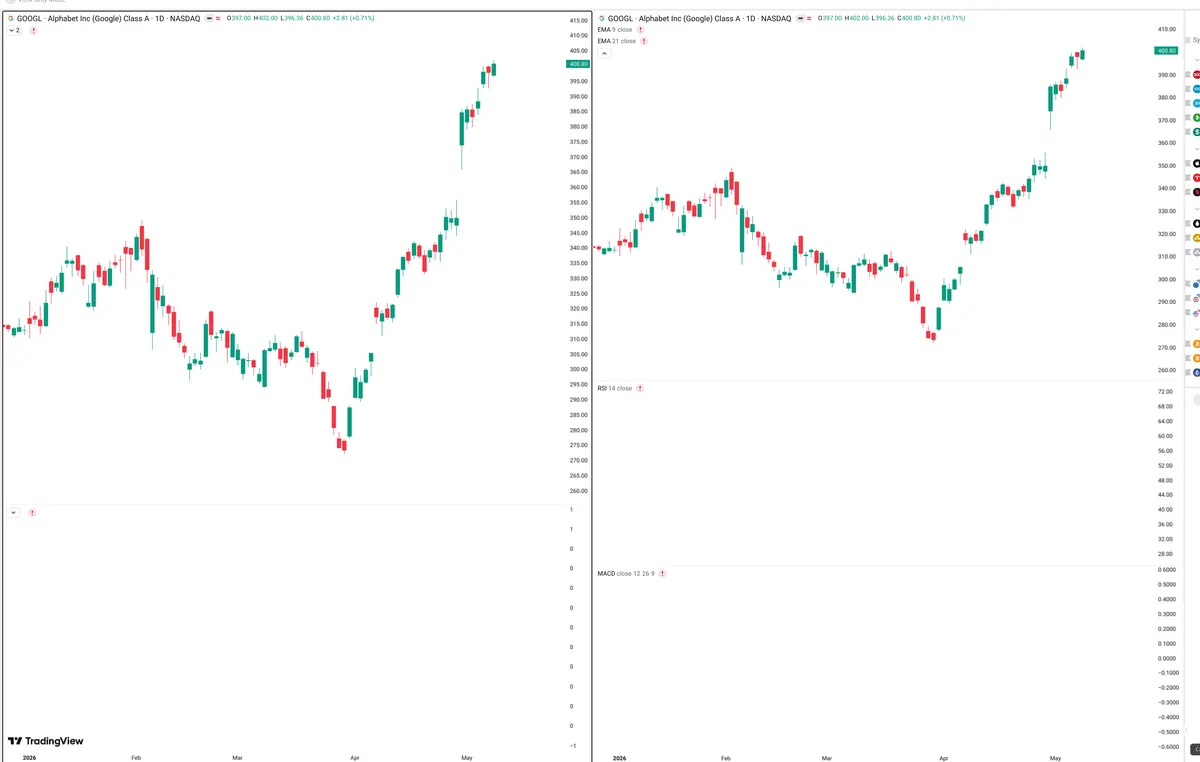The image size is (1200, 762).
Task: Open TradingView logo link
Action: [46, 741]
